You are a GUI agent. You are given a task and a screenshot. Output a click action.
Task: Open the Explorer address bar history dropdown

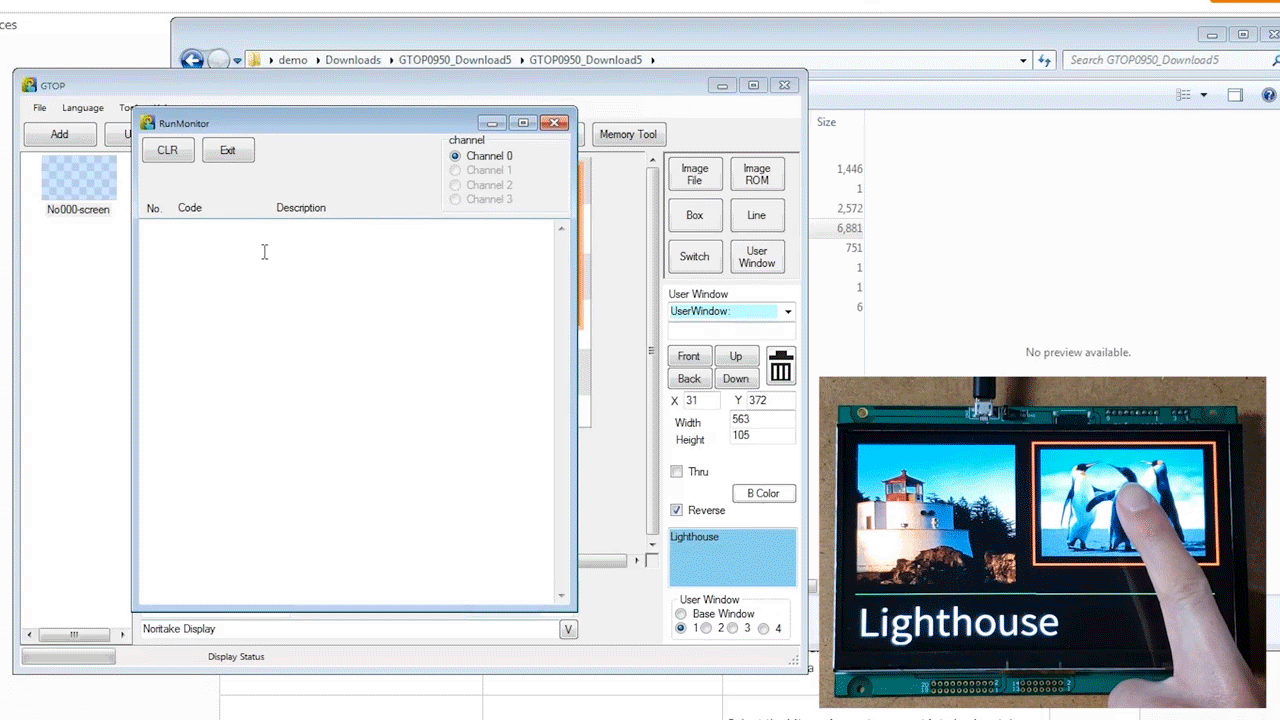tap(1023, 60)
